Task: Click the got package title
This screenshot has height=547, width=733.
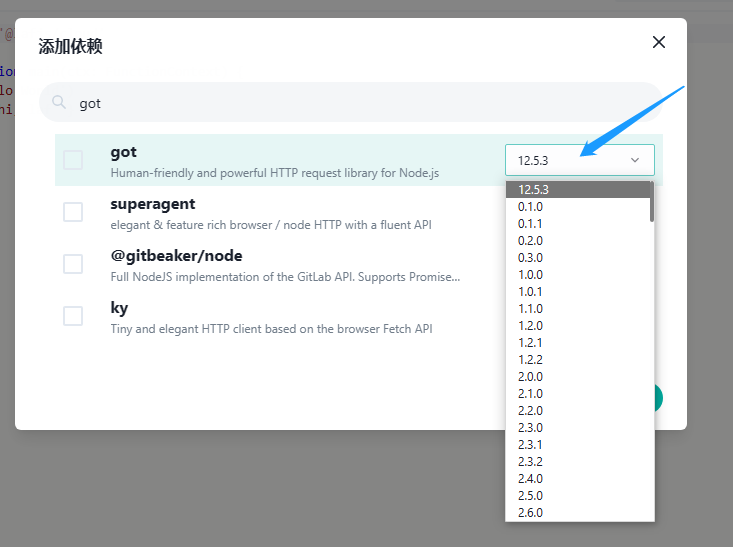Action: (124, 152)
